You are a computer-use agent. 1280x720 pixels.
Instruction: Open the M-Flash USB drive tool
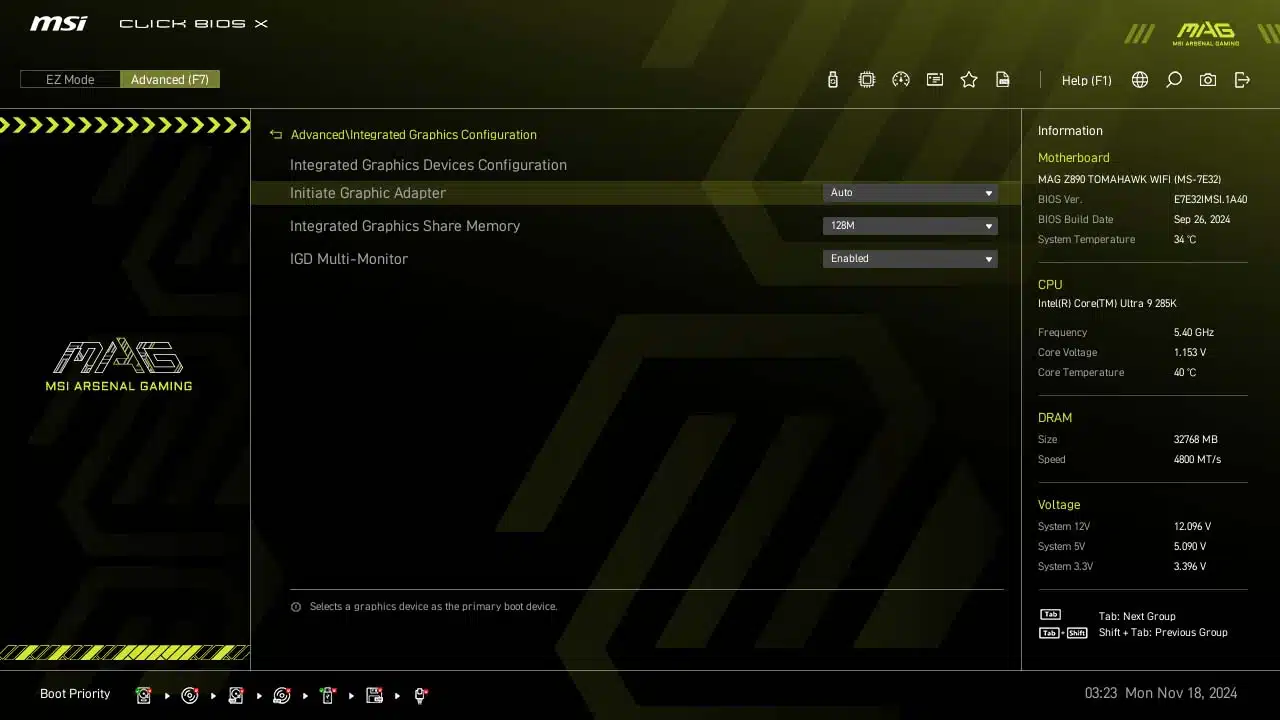point(832,80)
